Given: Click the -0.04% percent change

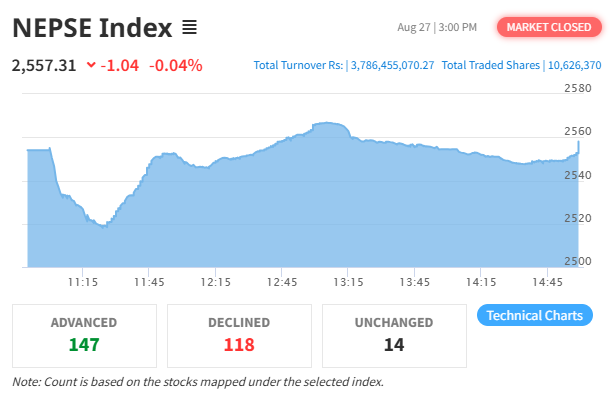Looking at the screenshot, I should click(176, 65).
